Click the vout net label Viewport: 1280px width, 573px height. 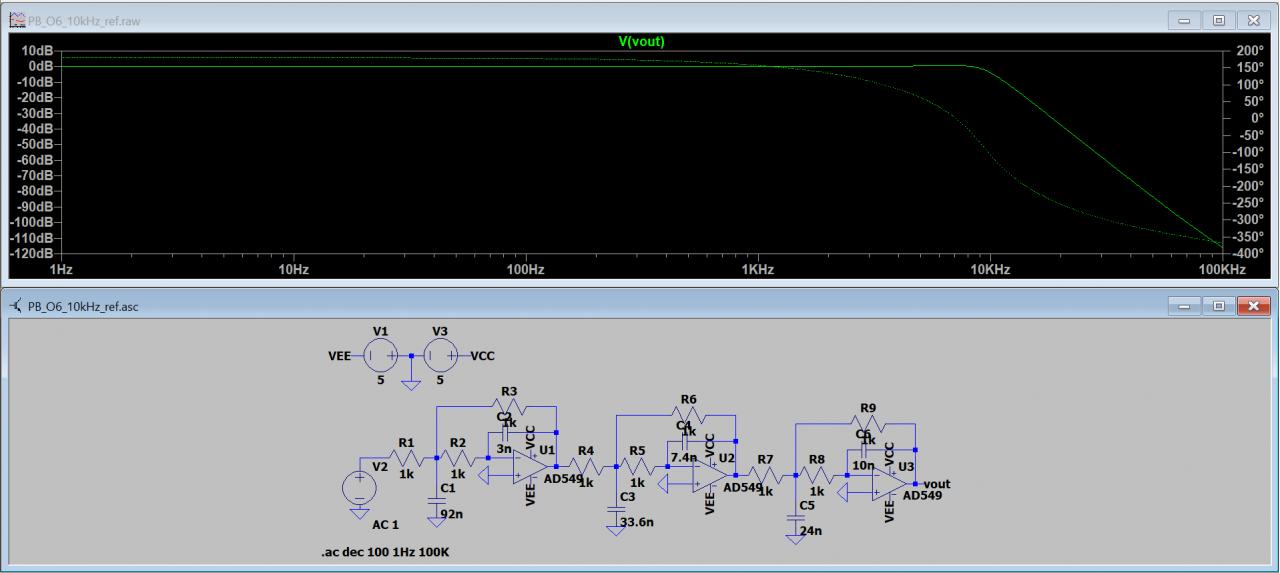pyautogui.click(x=938, y=484)
